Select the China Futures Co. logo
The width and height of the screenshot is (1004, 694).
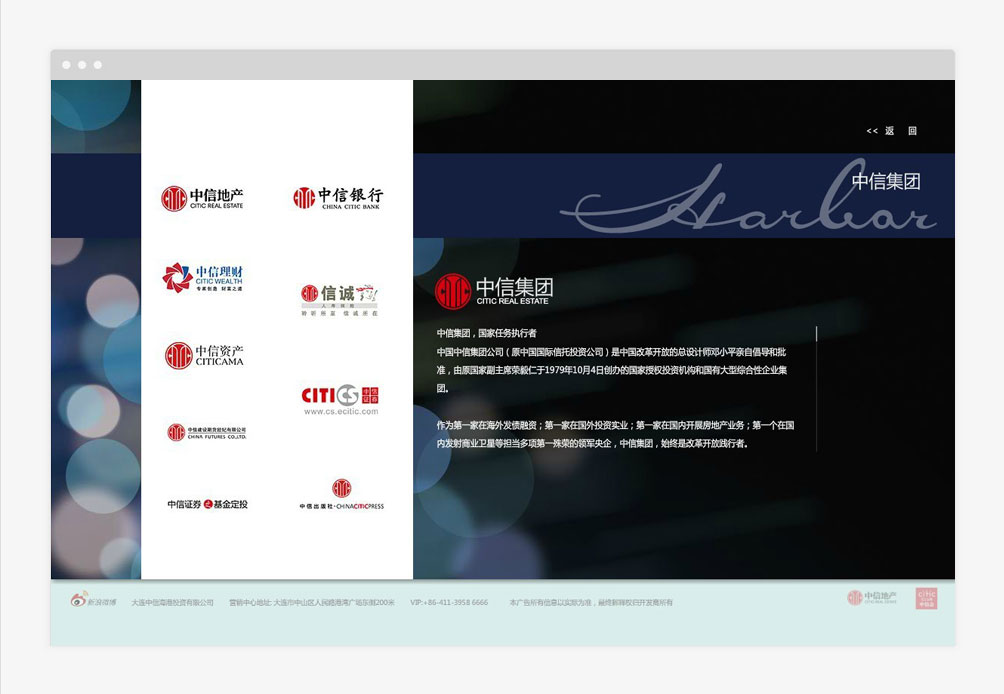(206, 432)
